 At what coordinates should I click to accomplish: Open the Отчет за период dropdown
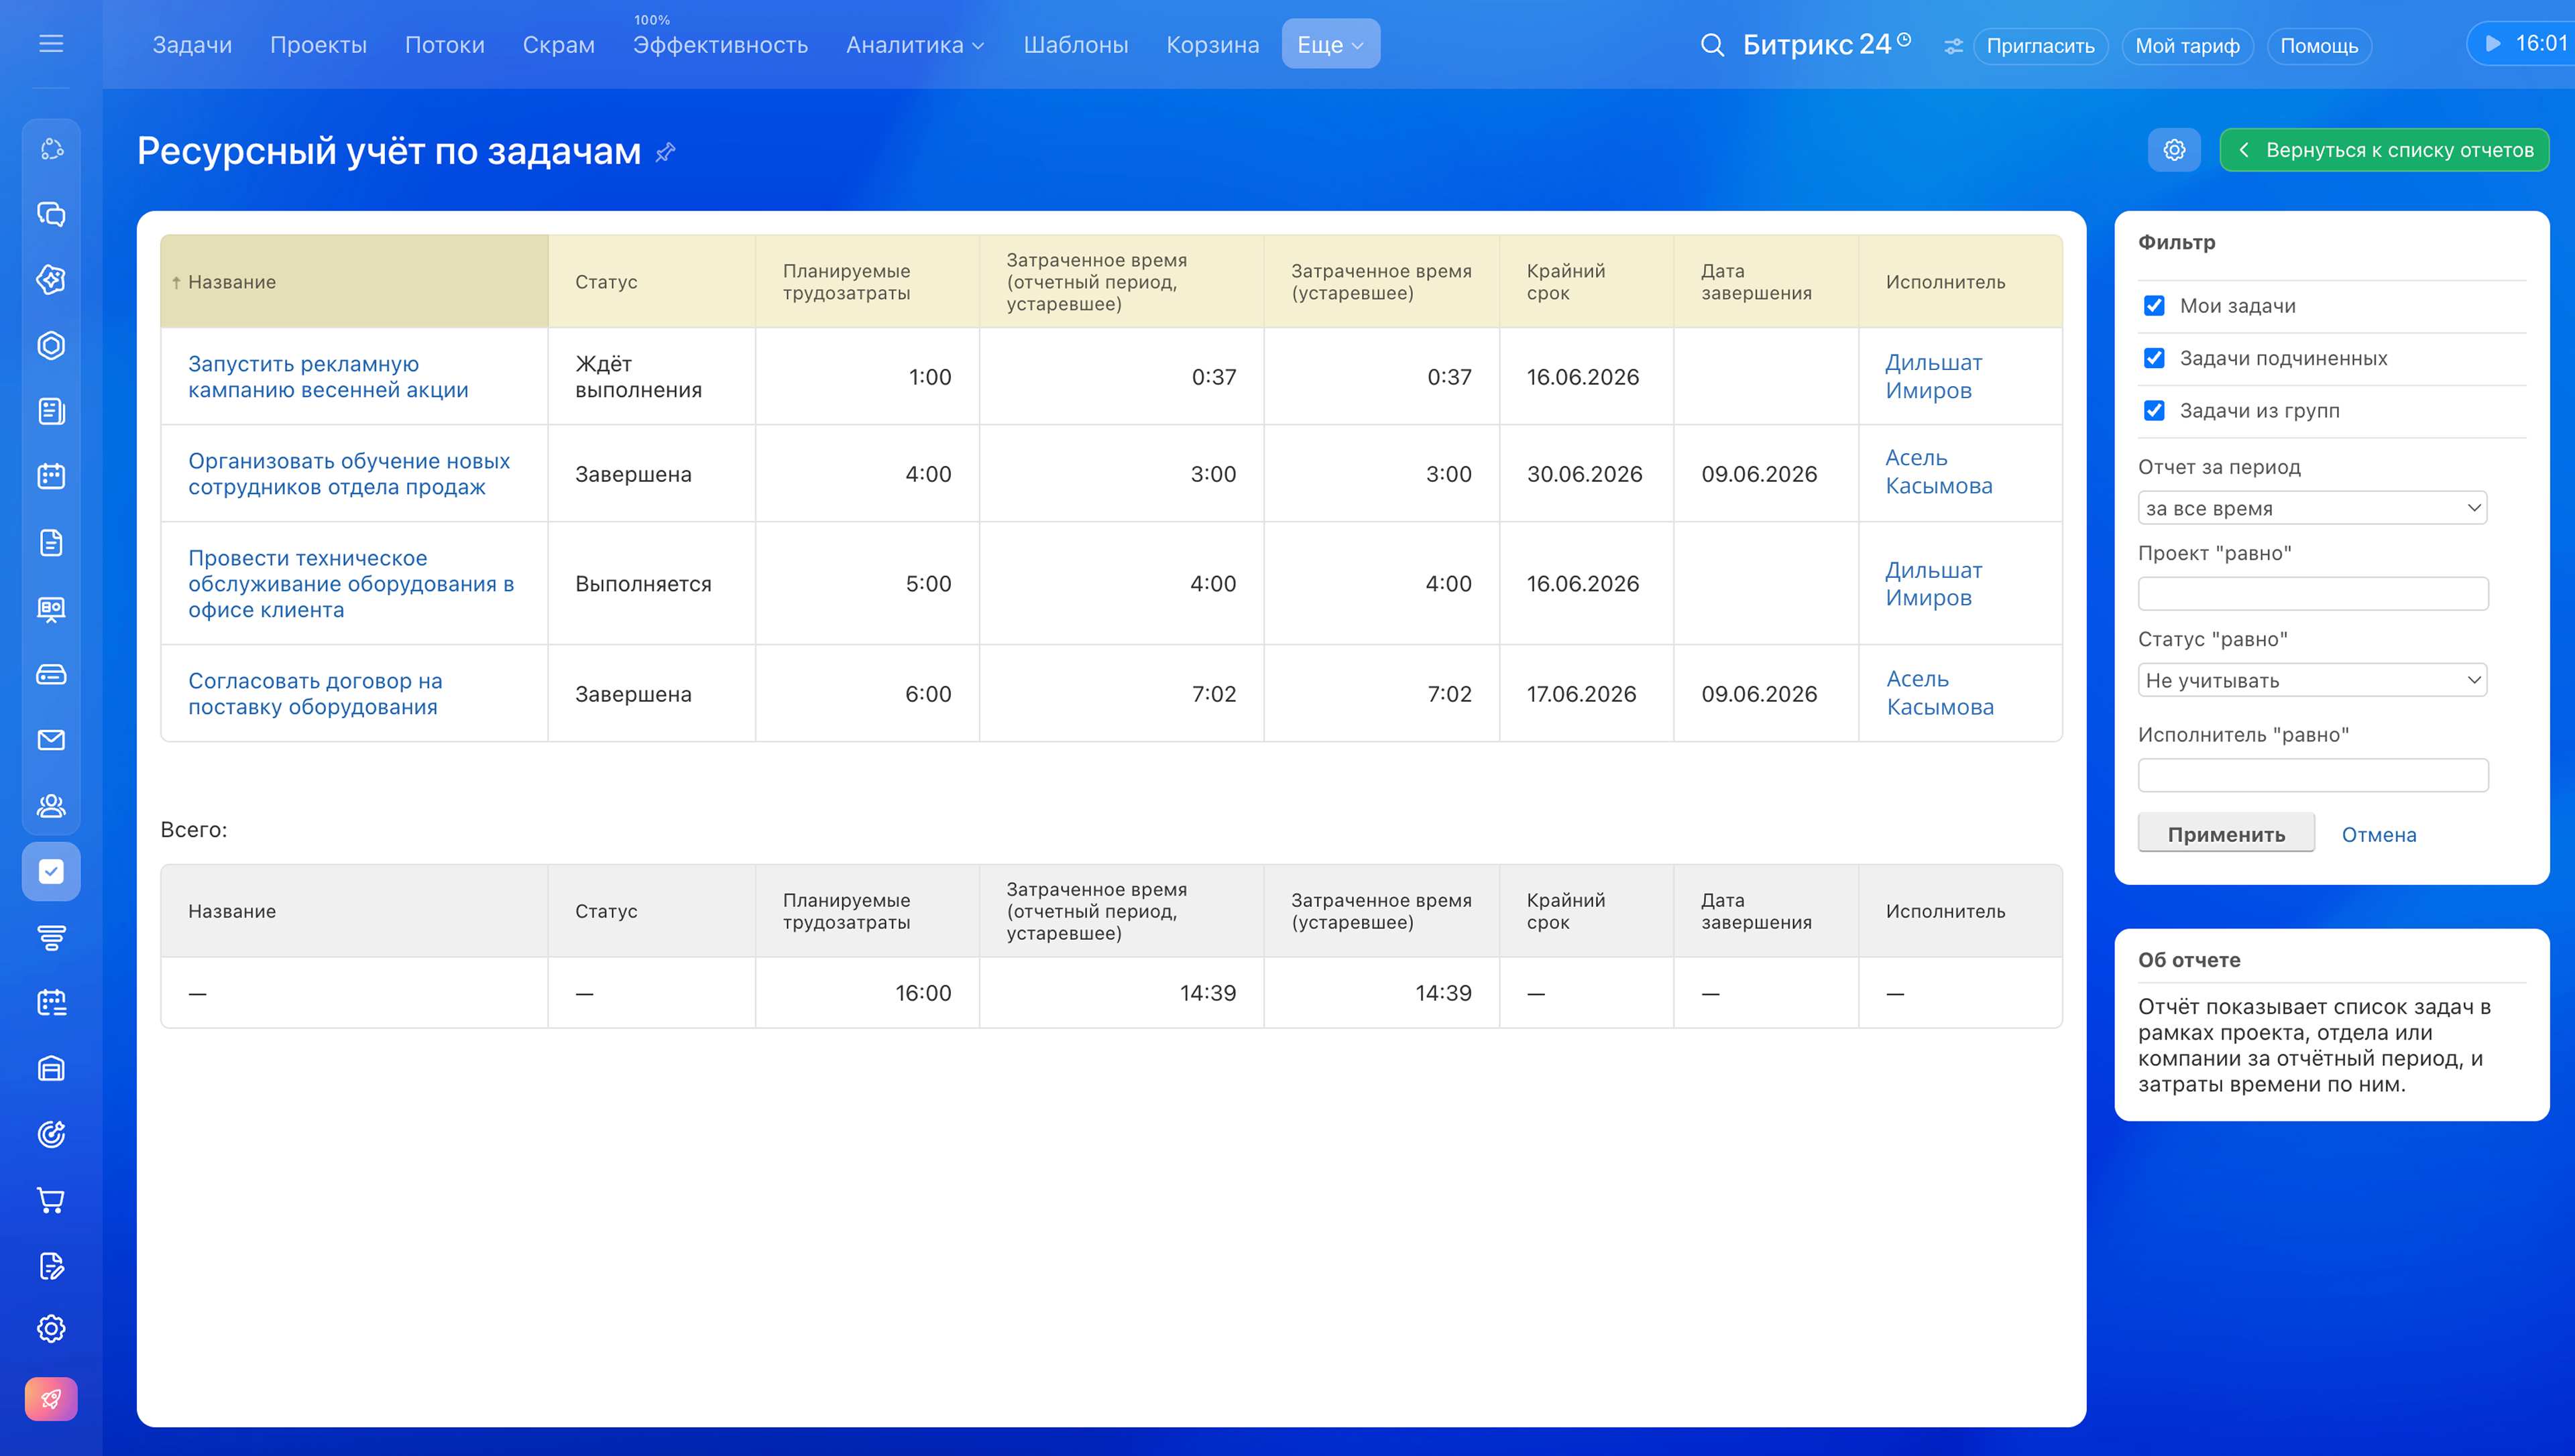click(2312, 508)
